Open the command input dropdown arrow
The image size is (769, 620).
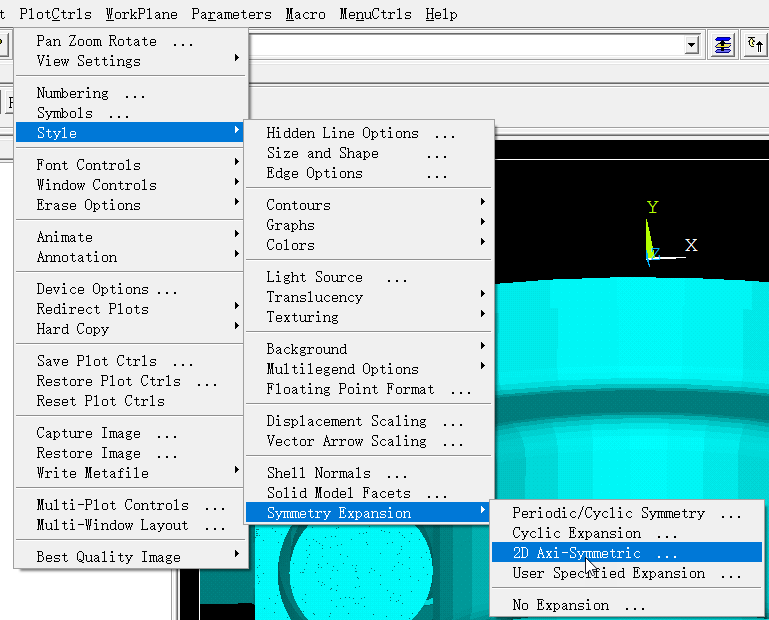click(692, 45)
